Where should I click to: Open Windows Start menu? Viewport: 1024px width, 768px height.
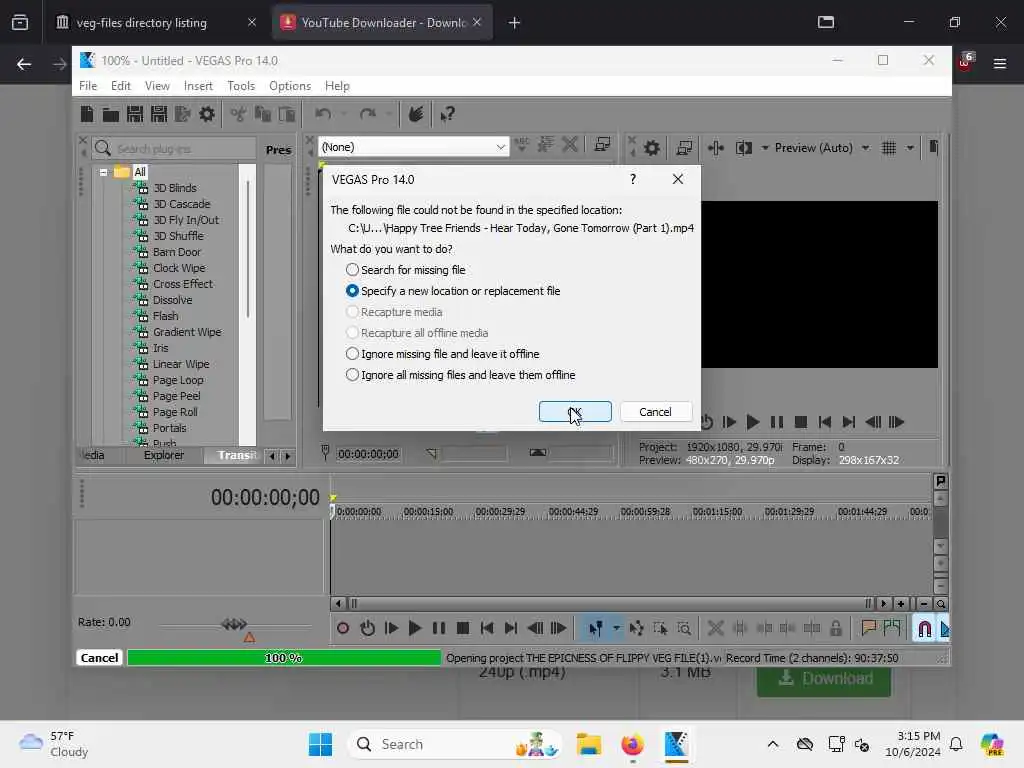point(320,744)
